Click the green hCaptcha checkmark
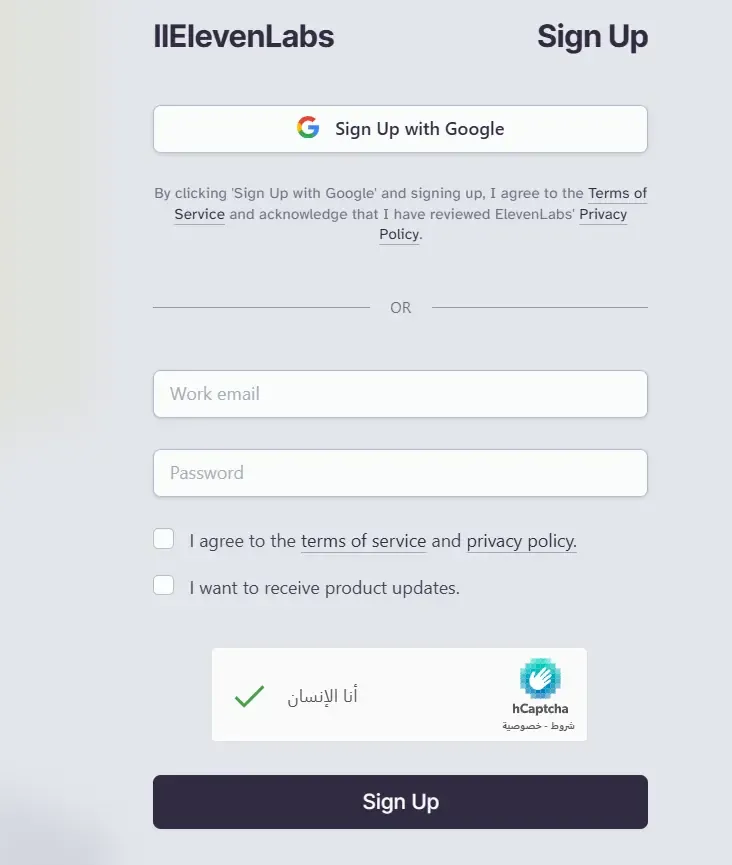The image size is (732, 865). pos(249,696)
